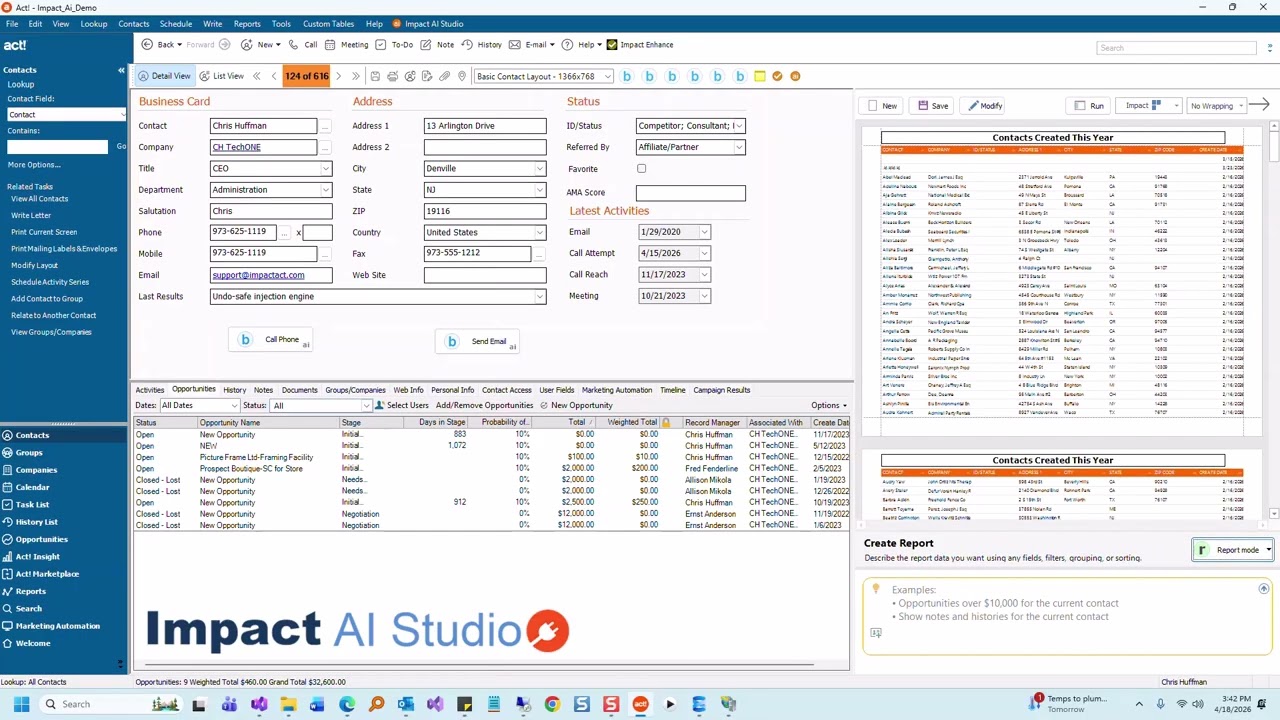
Task: Click the report pane Save button
Action: (932, 106)
